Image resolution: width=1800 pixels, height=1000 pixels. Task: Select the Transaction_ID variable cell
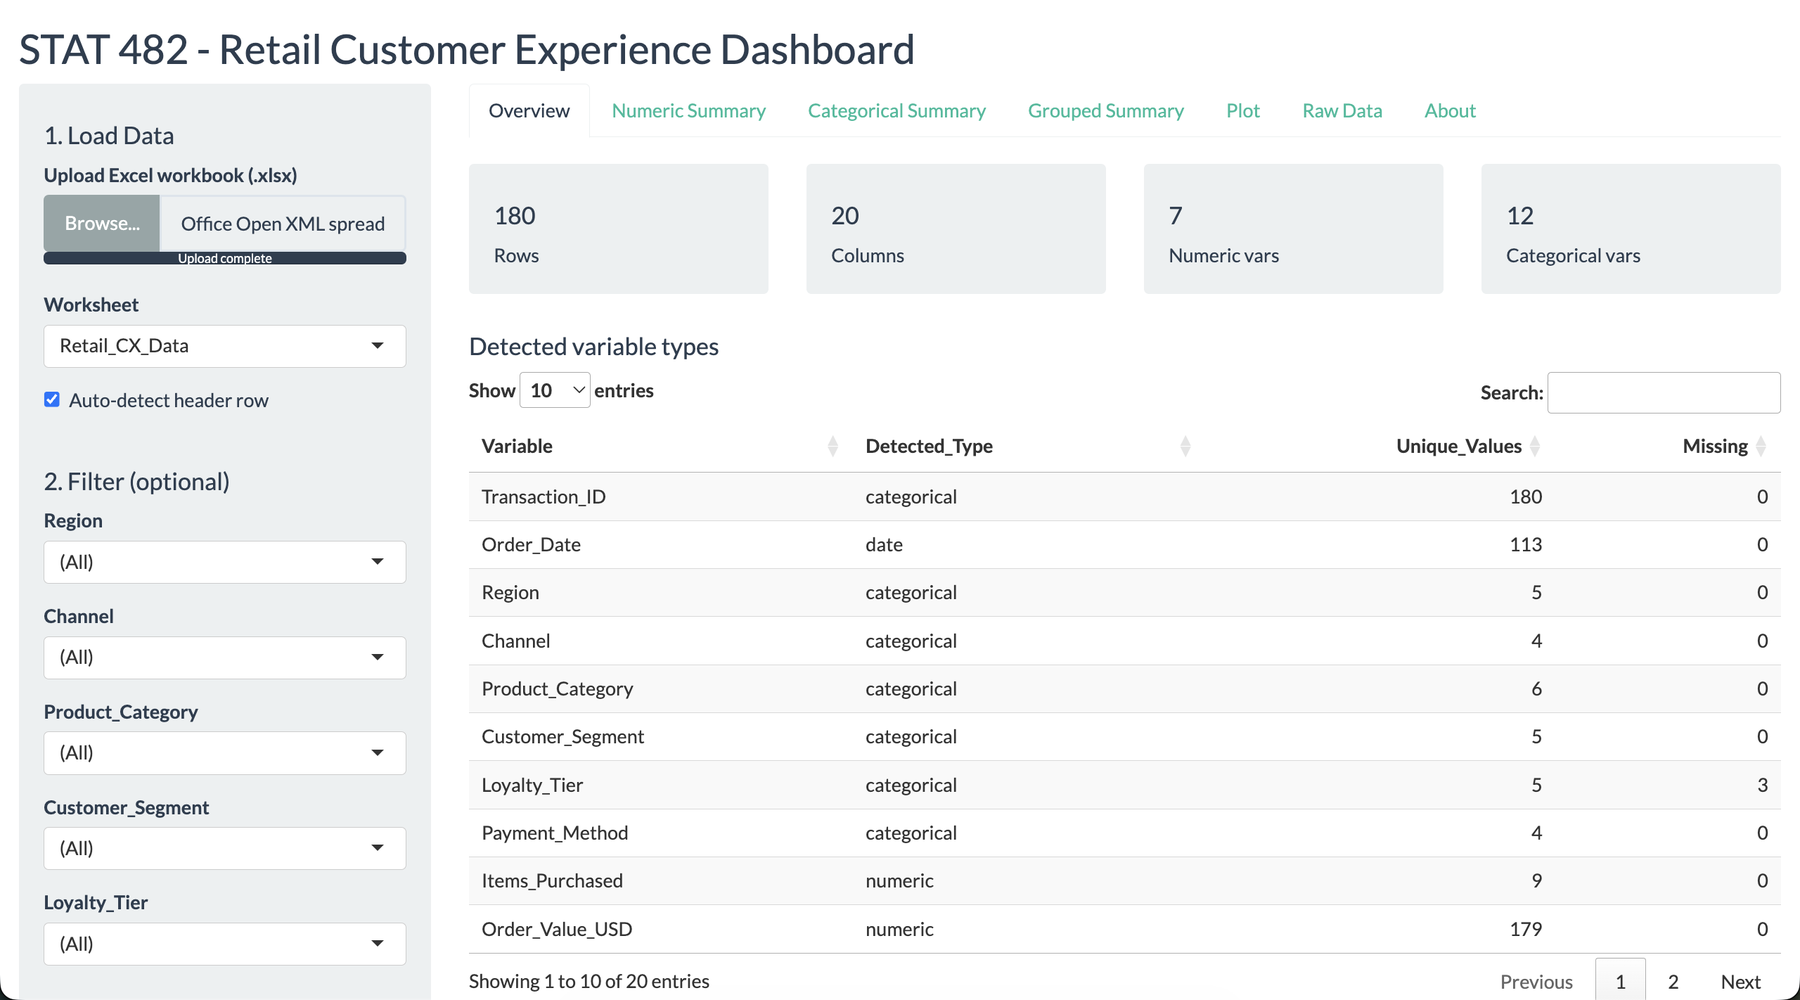coord(661,497)
